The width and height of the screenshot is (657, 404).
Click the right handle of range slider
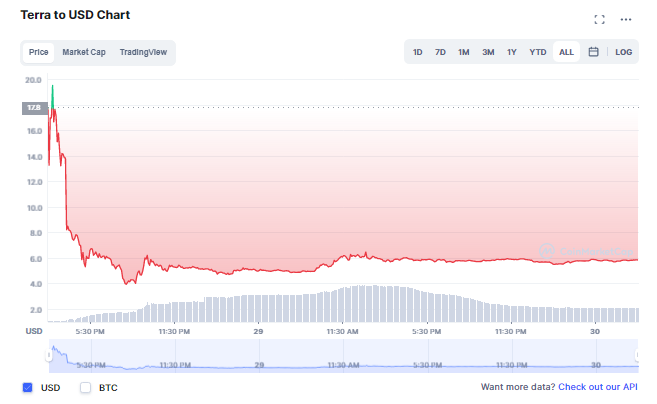click(637, 355)
